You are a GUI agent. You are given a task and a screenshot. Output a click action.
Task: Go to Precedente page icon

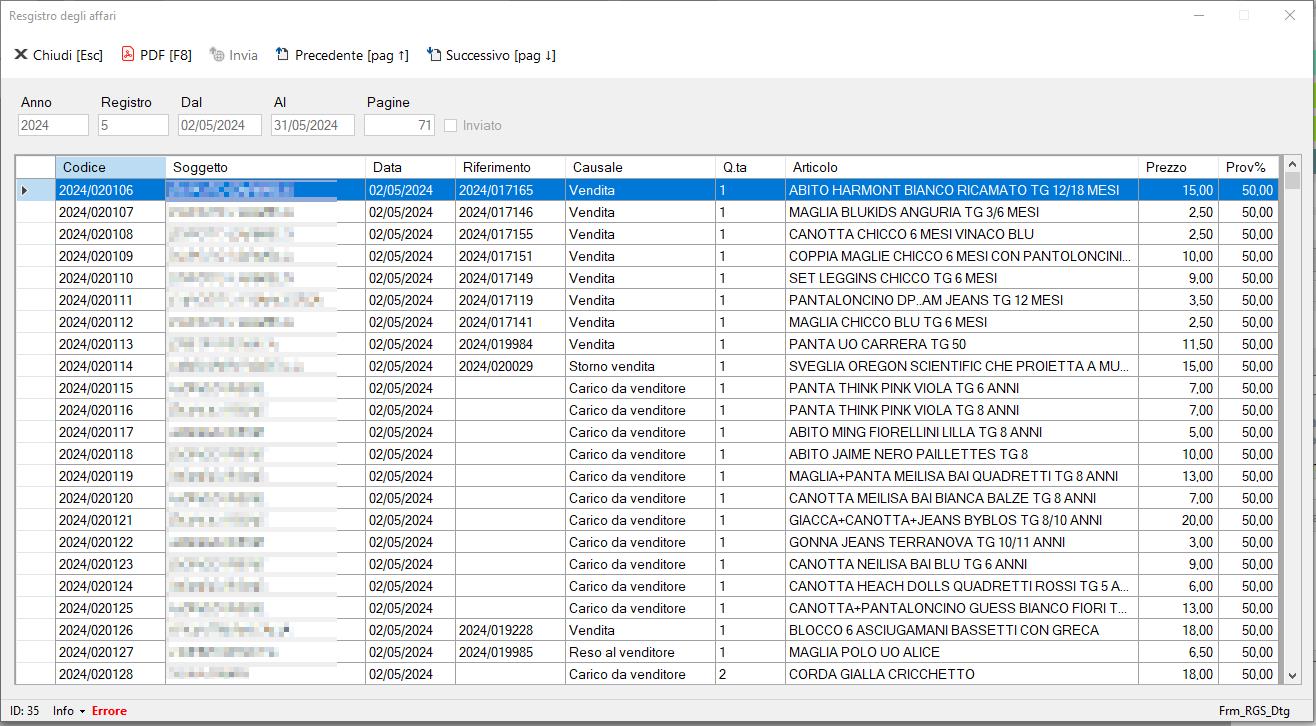tap(283, 55)
